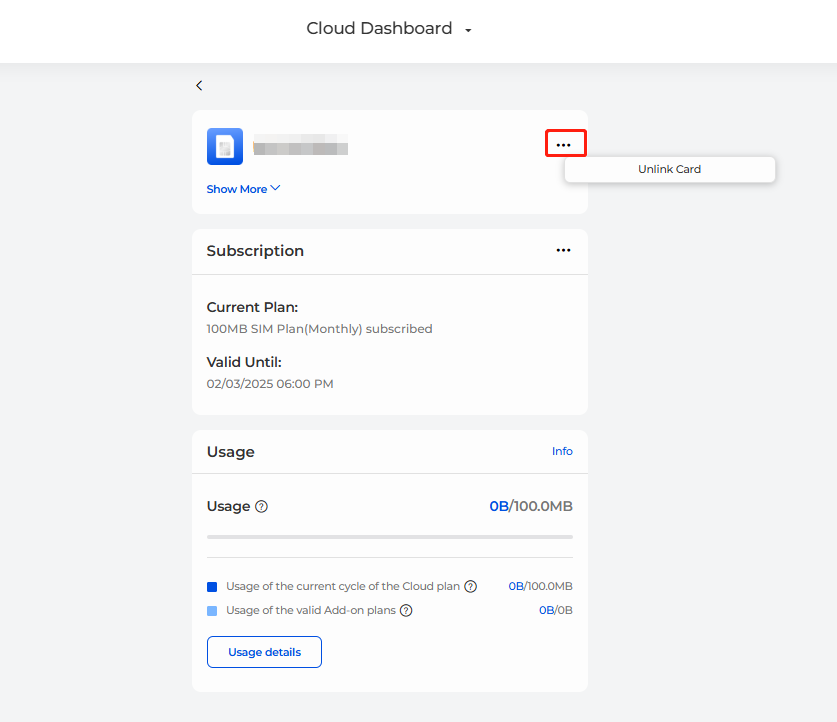Click the dark blue Cloud plan legend square
Viewport: 837px width, 722px height.
(212, 587)
